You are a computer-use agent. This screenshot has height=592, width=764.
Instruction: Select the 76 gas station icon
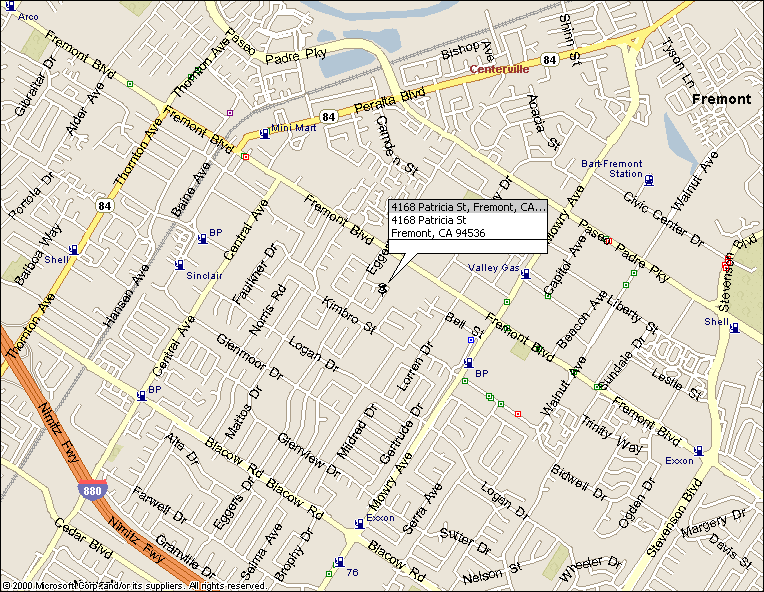tap(339, 562)
